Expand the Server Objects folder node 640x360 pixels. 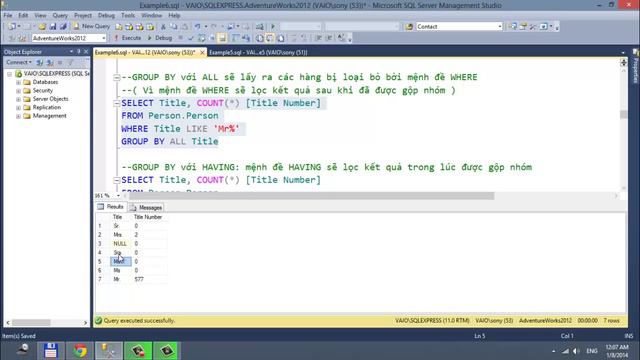[x=18, y=99]
